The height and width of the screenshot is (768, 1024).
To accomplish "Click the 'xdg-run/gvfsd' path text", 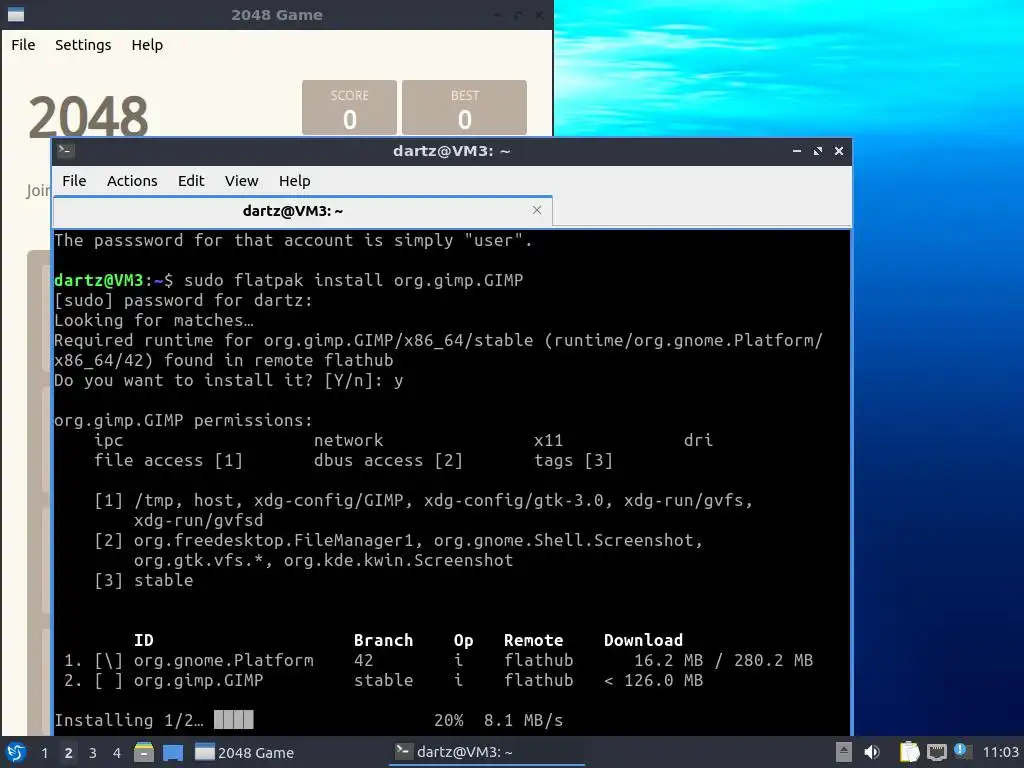I will [199, 520].
